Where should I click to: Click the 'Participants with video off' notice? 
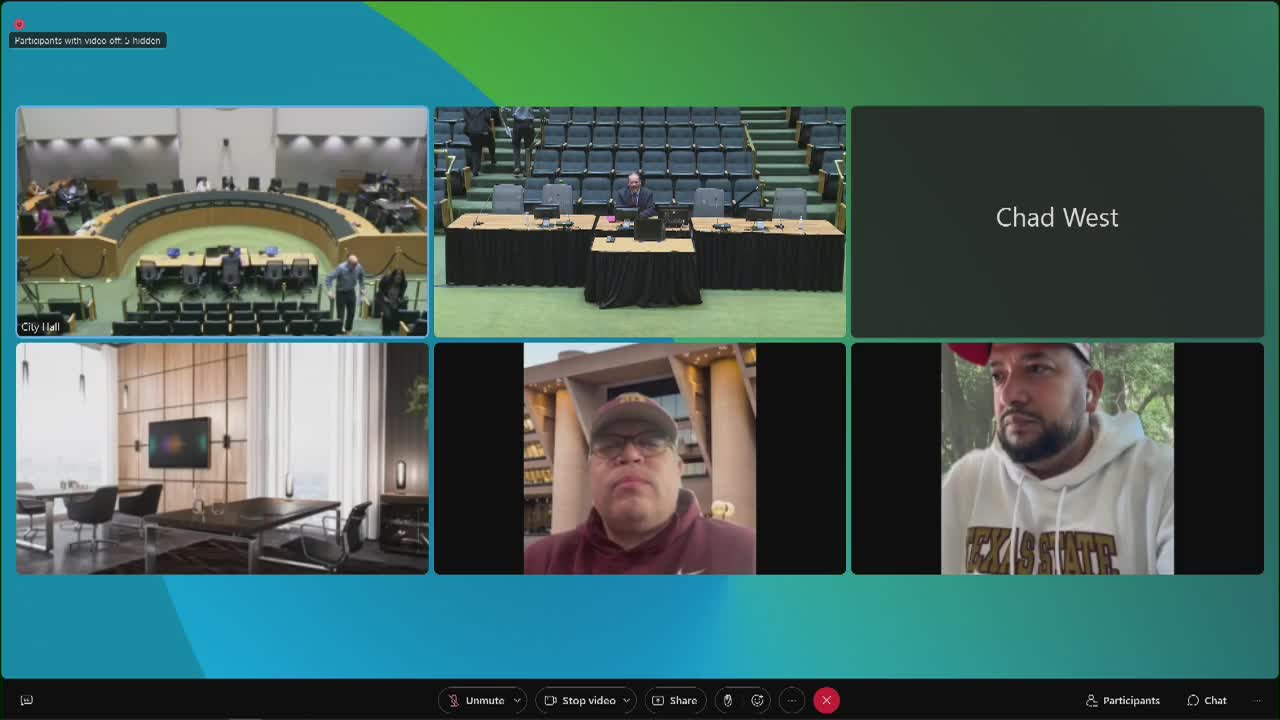tap(88, 41)
